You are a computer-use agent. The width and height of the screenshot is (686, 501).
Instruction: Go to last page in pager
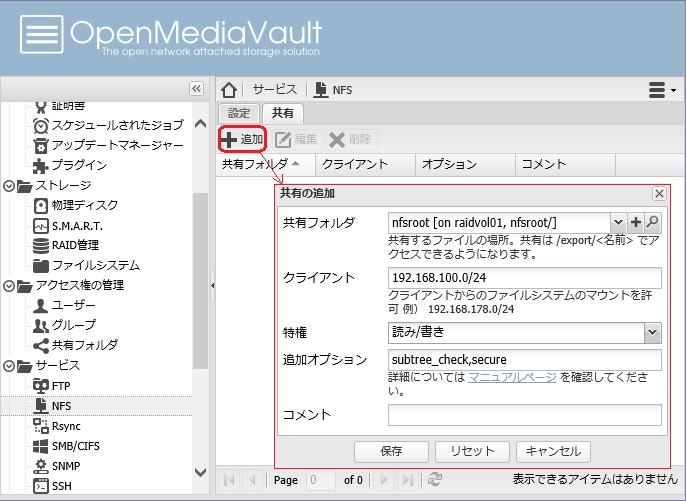click(x=407, y=480)
